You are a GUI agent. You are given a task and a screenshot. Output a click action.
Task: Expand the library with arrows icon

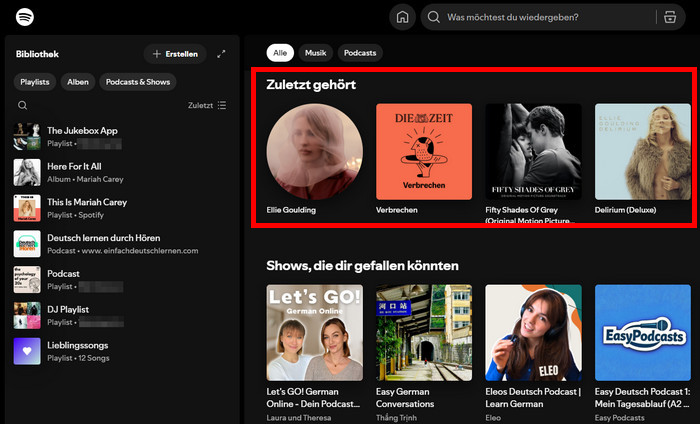221,54
